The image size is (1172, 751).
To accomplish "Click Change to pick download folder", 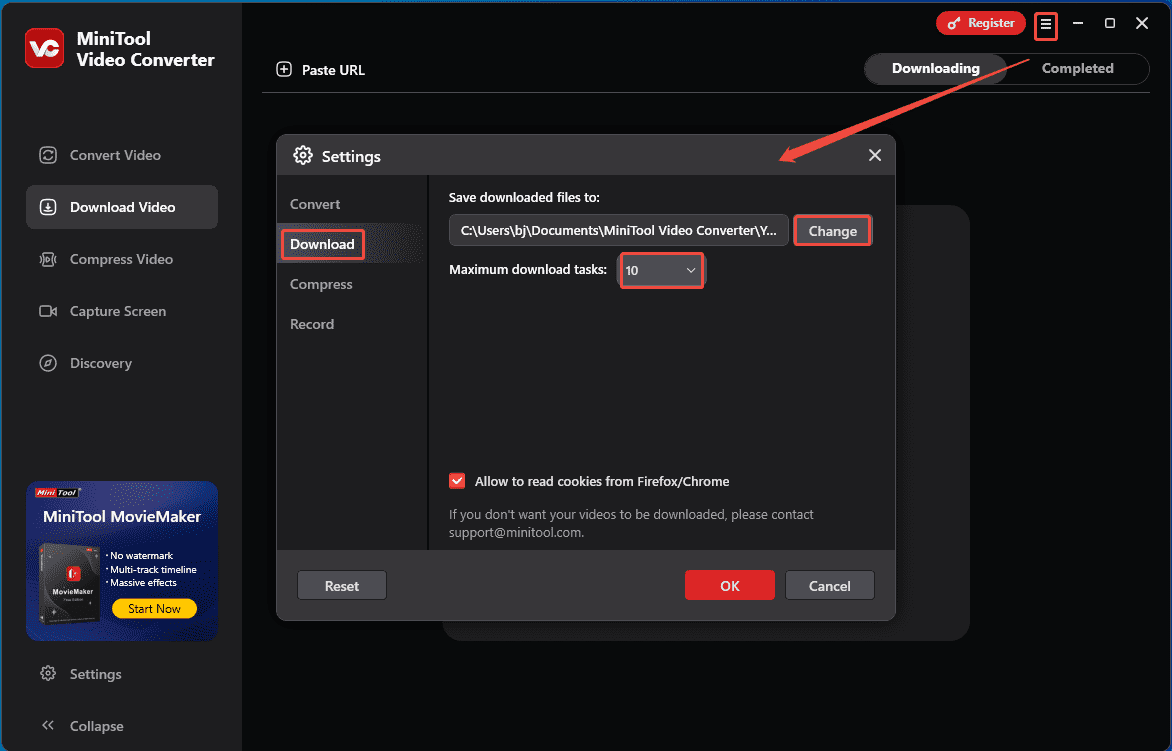I will [x=832, y=231].
